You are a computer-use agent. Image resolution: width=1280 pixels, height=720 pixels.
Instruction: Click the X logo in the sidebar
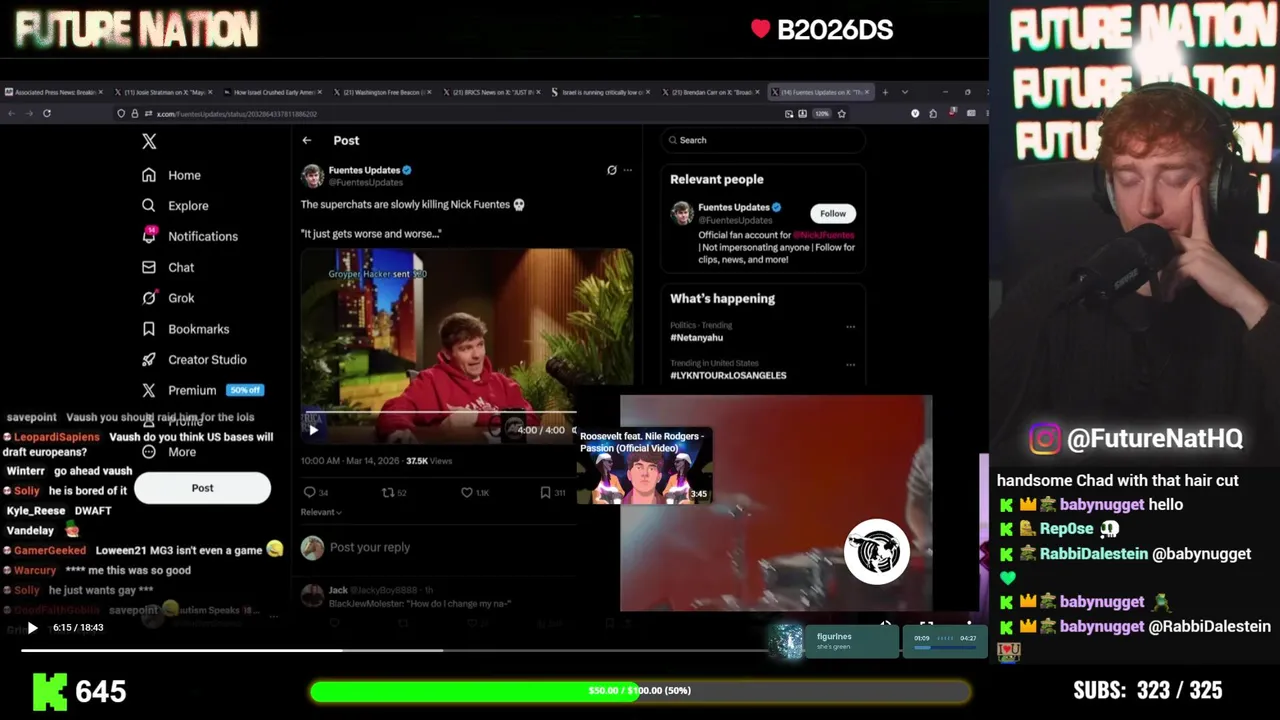(149, 141)
